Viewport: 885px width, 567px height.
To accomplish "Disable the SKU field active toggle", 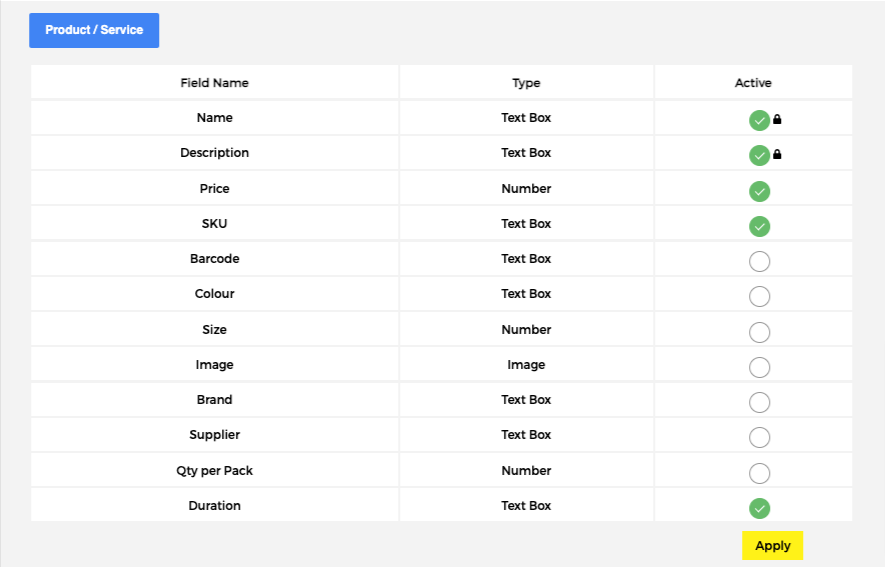I will 759,226.
